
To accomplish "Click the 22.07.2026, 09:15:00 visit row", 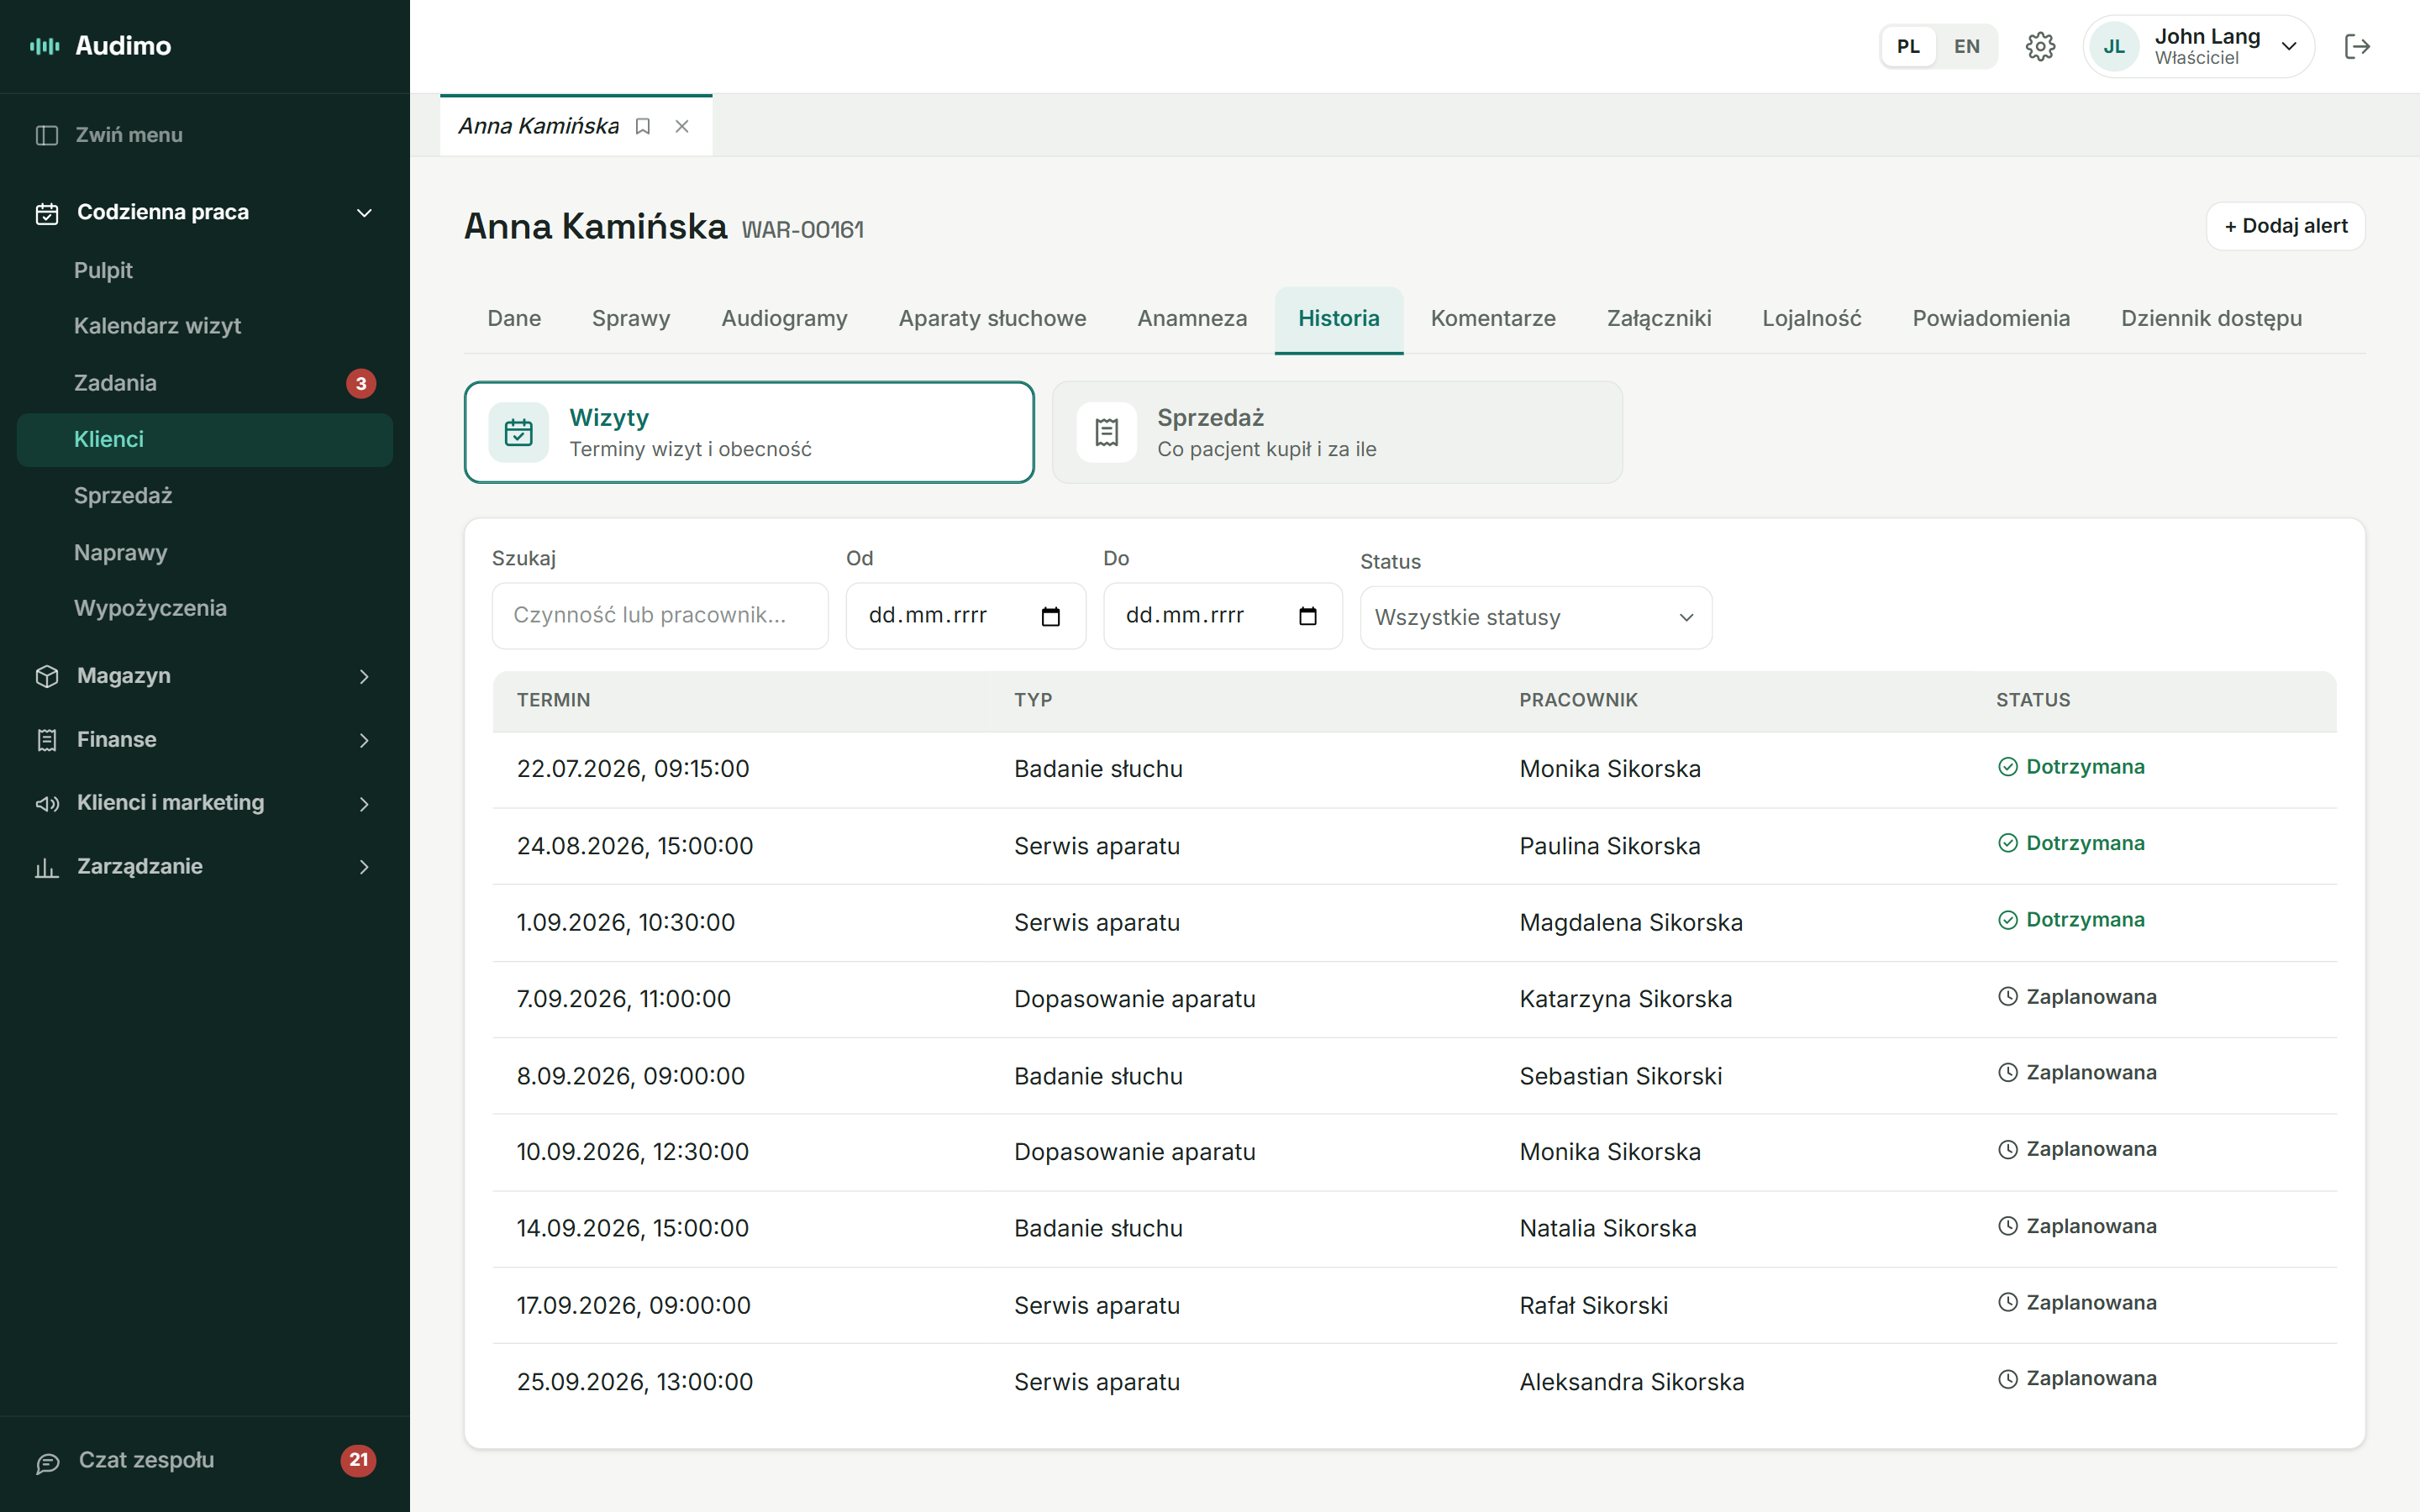I will (1414, 769).
